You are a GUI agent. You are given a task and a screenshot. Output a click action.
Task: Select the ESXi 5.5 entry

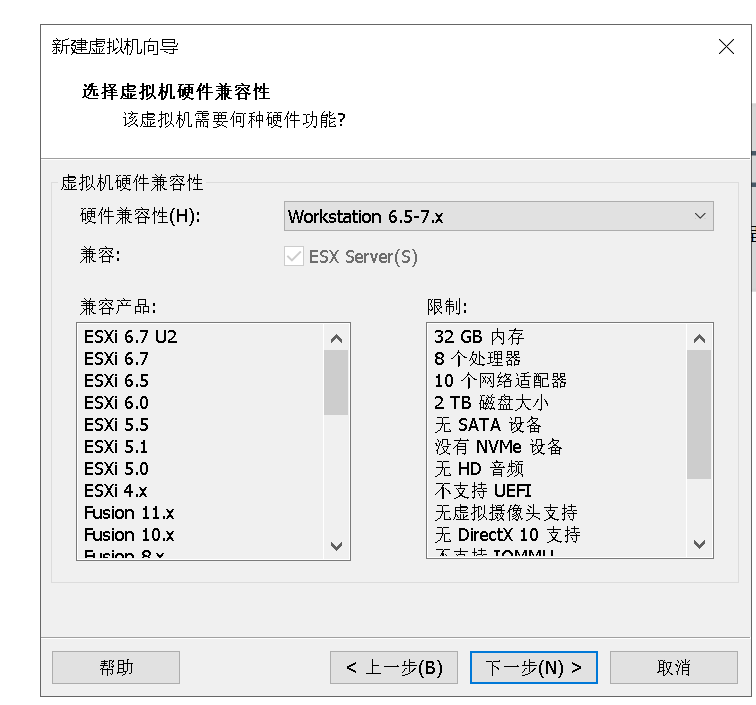(116, 425)
